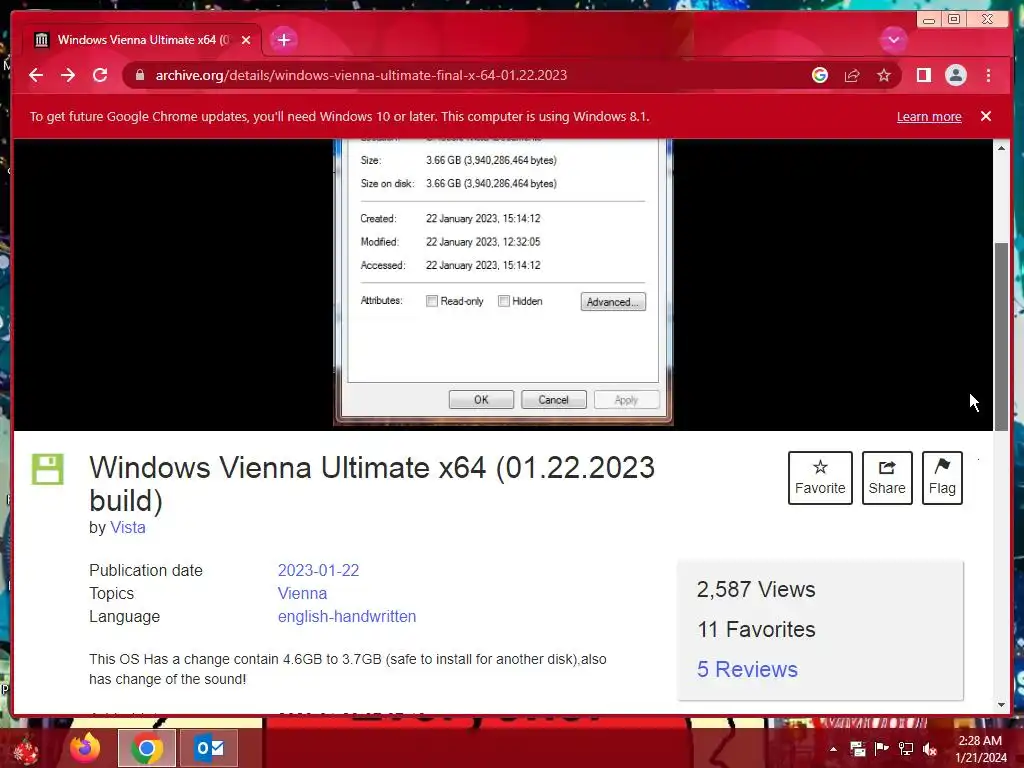Click the Share button for this item

click(887, 477)
